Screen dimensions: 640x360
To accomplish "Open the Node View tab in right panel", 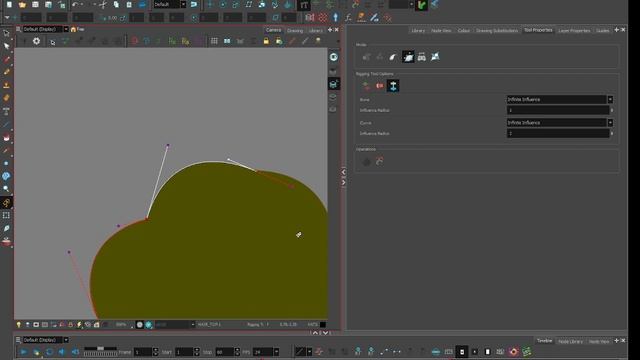I will (441, 30).
